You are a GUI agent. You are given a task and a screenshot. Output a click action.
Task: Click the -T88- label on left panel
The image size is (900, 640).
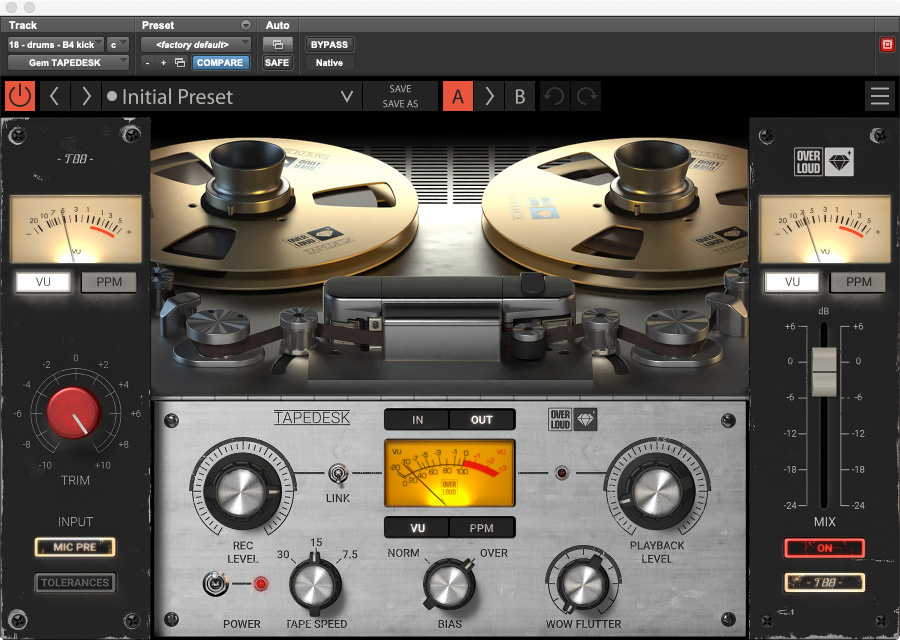(76, 158)
